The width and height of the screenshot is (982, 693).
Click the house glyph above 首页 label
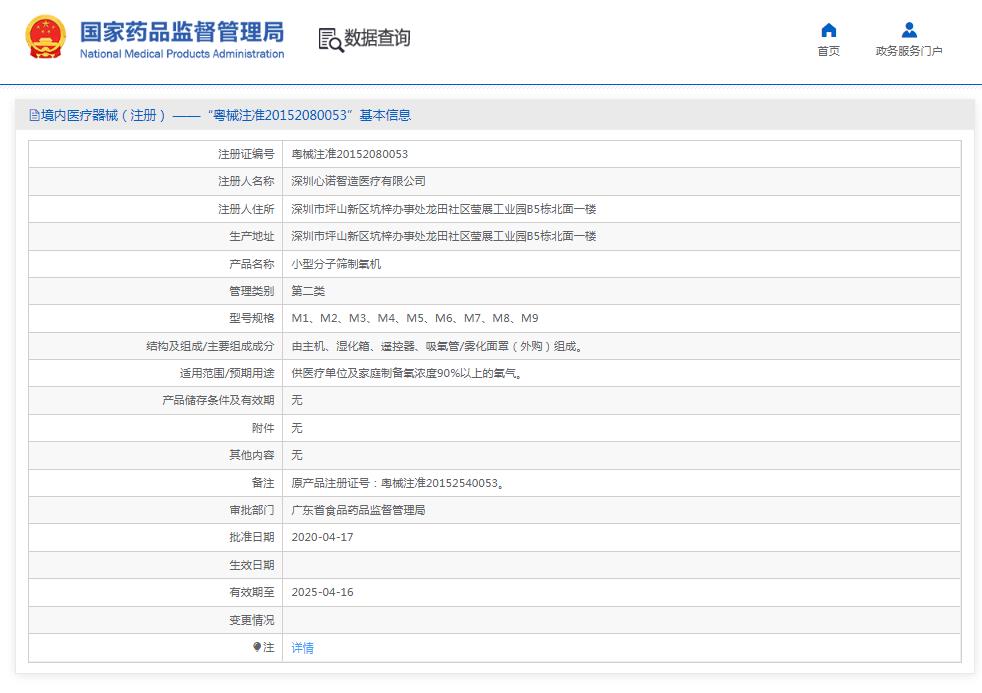pyautogui.click(x=827, y=32)
